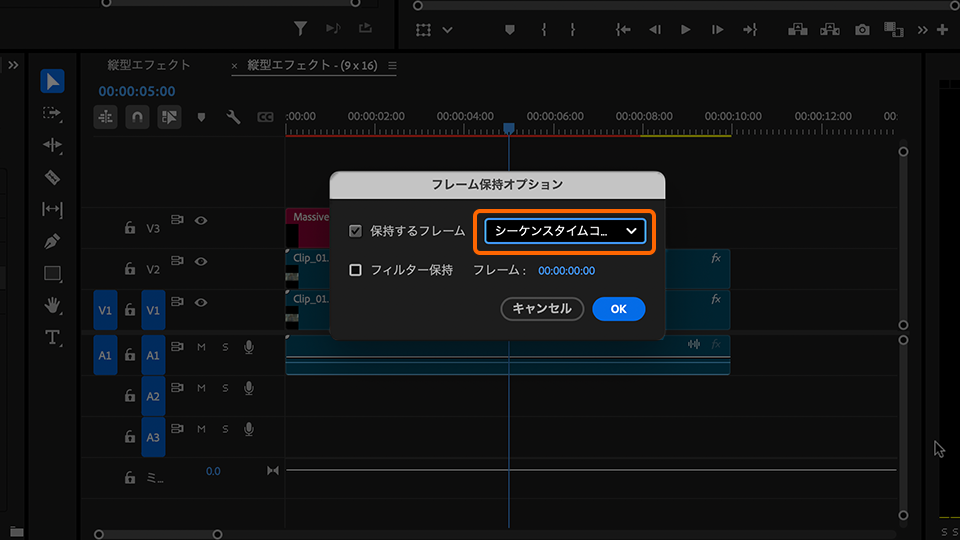Switch to 縦型エフェクト sequence tab
Screen dimensions: 960x540
149,65
